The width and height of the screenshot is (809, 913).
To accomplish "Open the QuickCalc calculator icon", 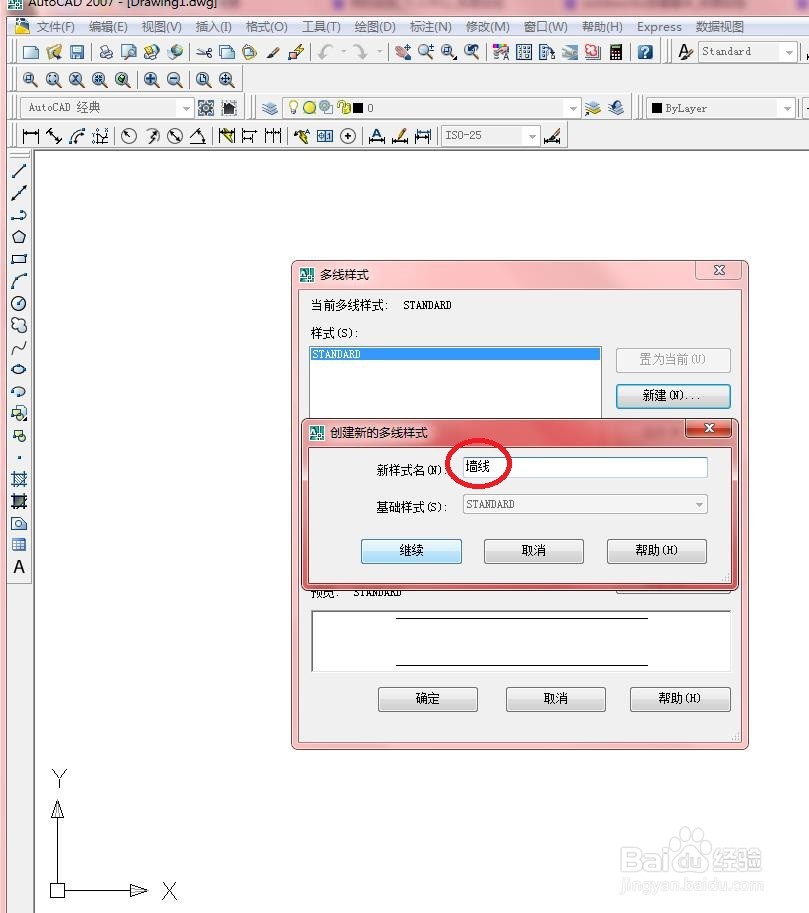I will (x=616, y=52).
